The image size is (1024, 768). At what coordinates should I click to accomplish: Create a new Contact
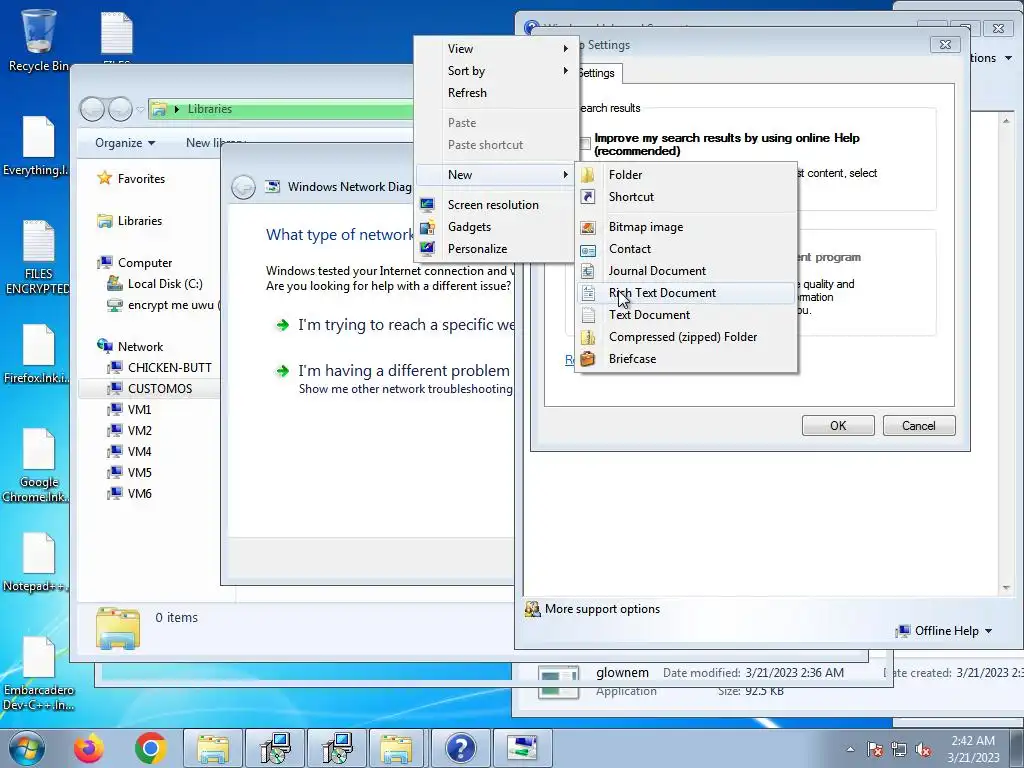pyautogui.click(x=686, y=249)
